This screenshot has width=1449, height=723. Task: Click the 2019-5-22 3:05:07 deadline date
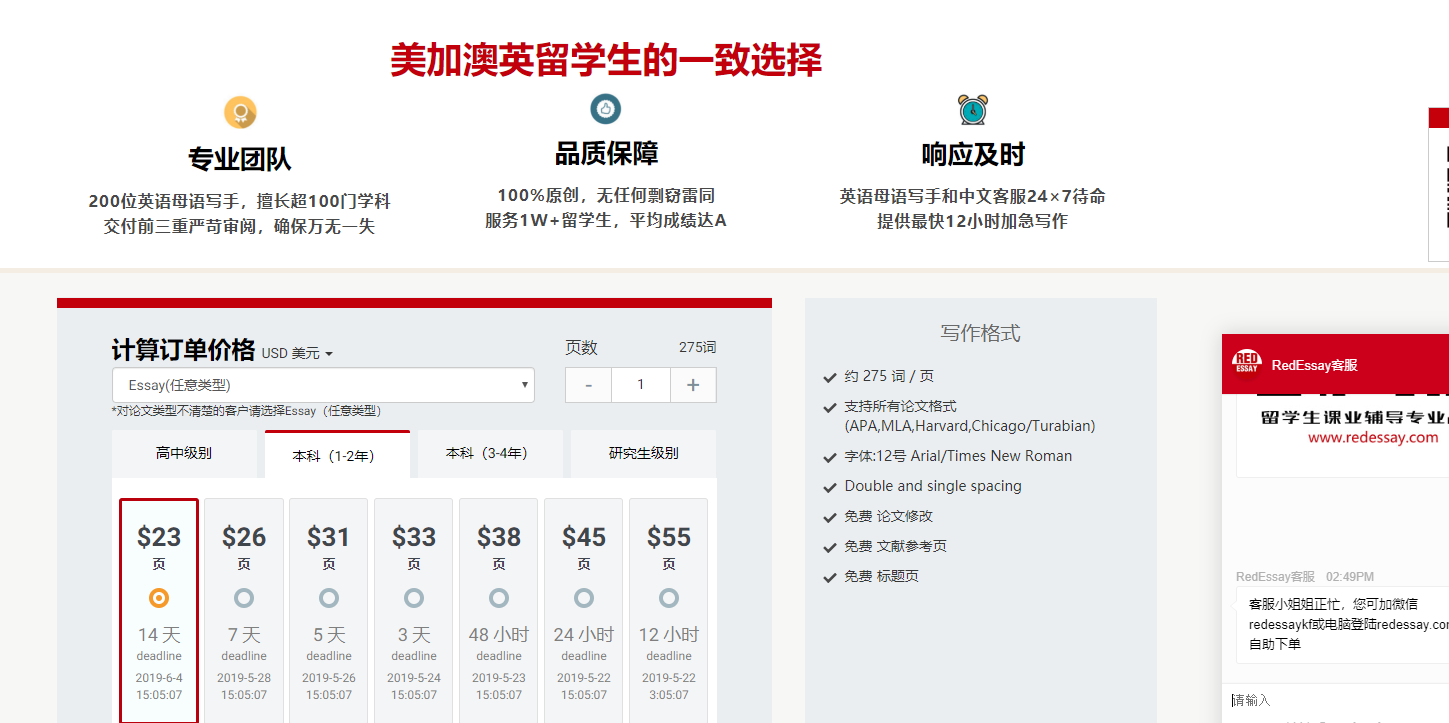(669, 686)
